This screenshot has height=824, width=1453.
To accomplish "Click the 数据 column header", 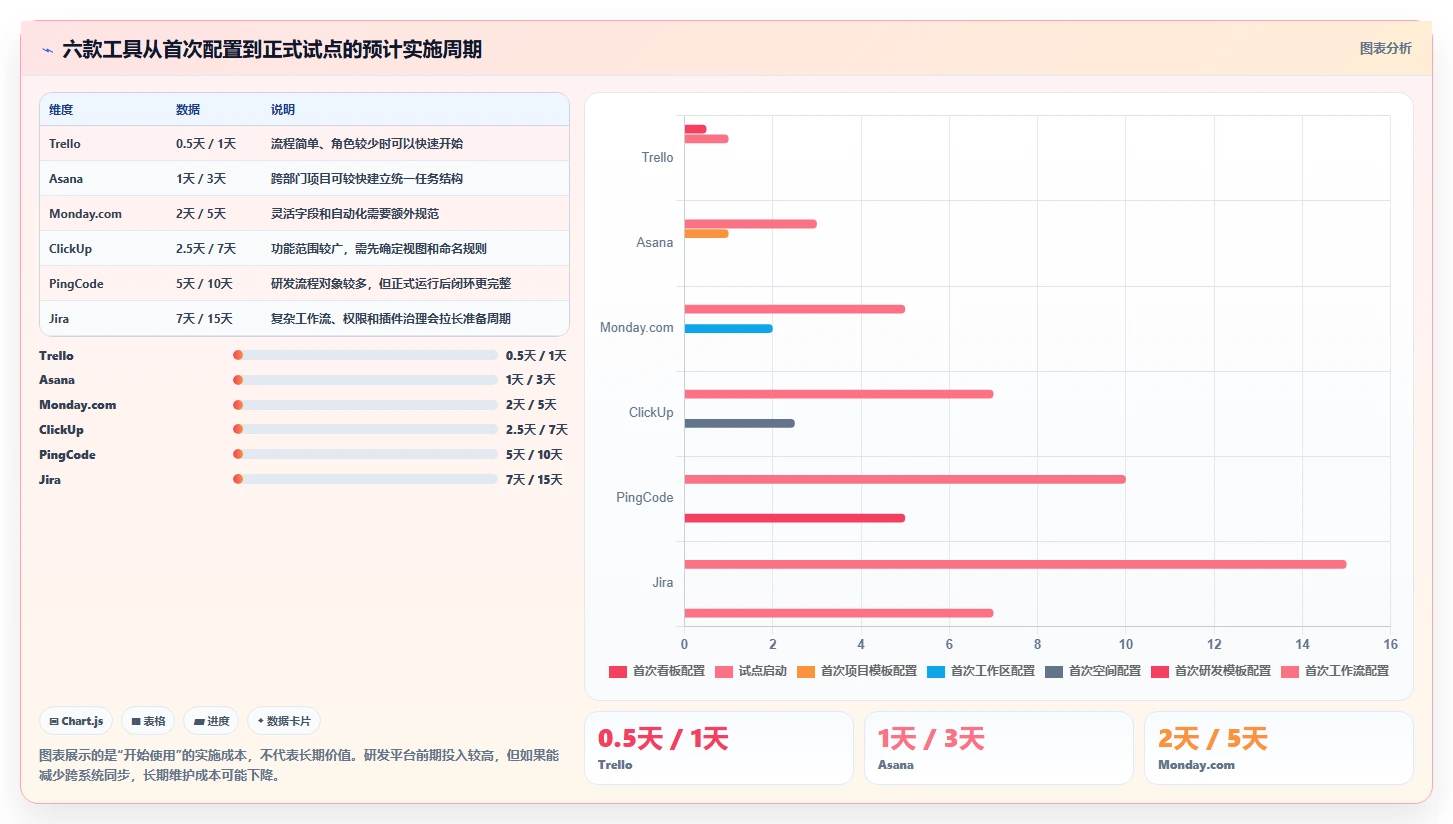I will 188,110.
